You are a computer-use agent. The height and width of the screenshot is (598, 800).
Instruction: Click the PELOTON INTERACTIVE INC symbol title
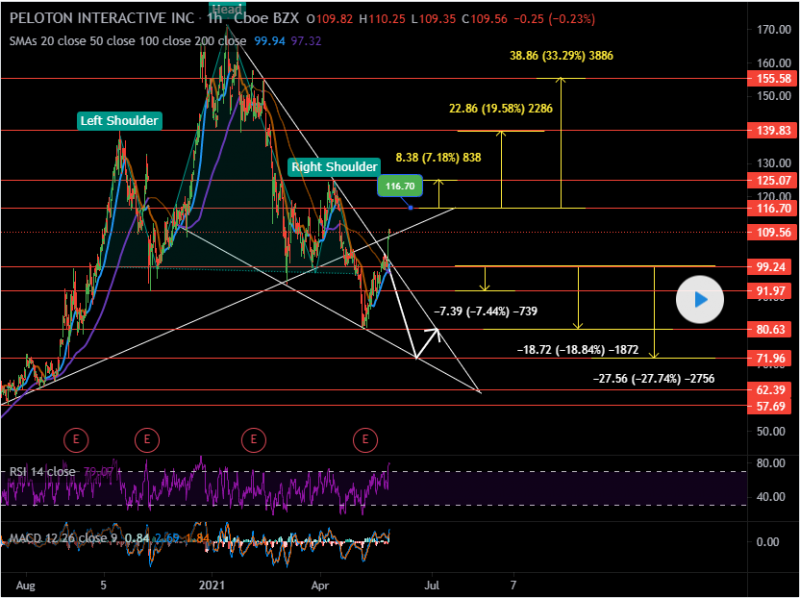(x=102, y=19)
